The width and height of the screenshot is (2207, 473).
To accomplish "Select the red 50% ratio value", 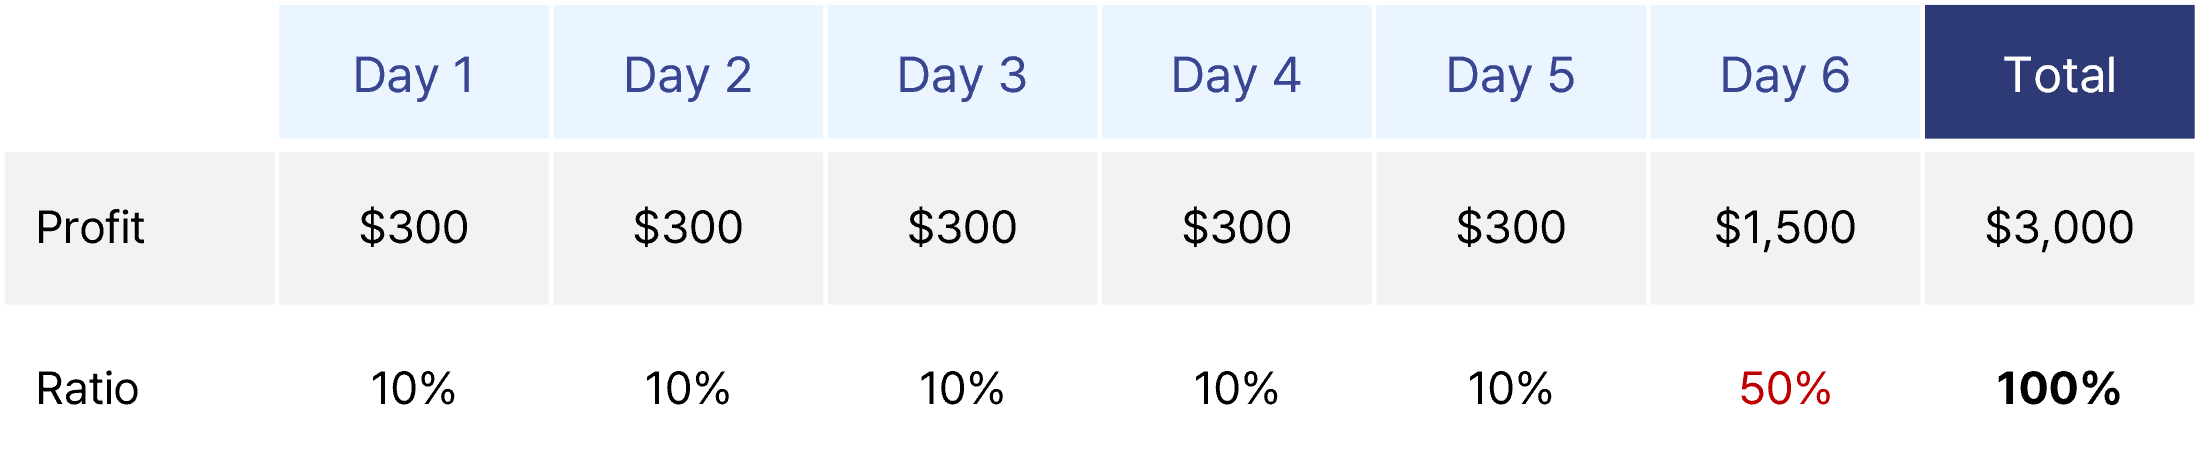I will pyautogui.click(x=1785, y=388).
